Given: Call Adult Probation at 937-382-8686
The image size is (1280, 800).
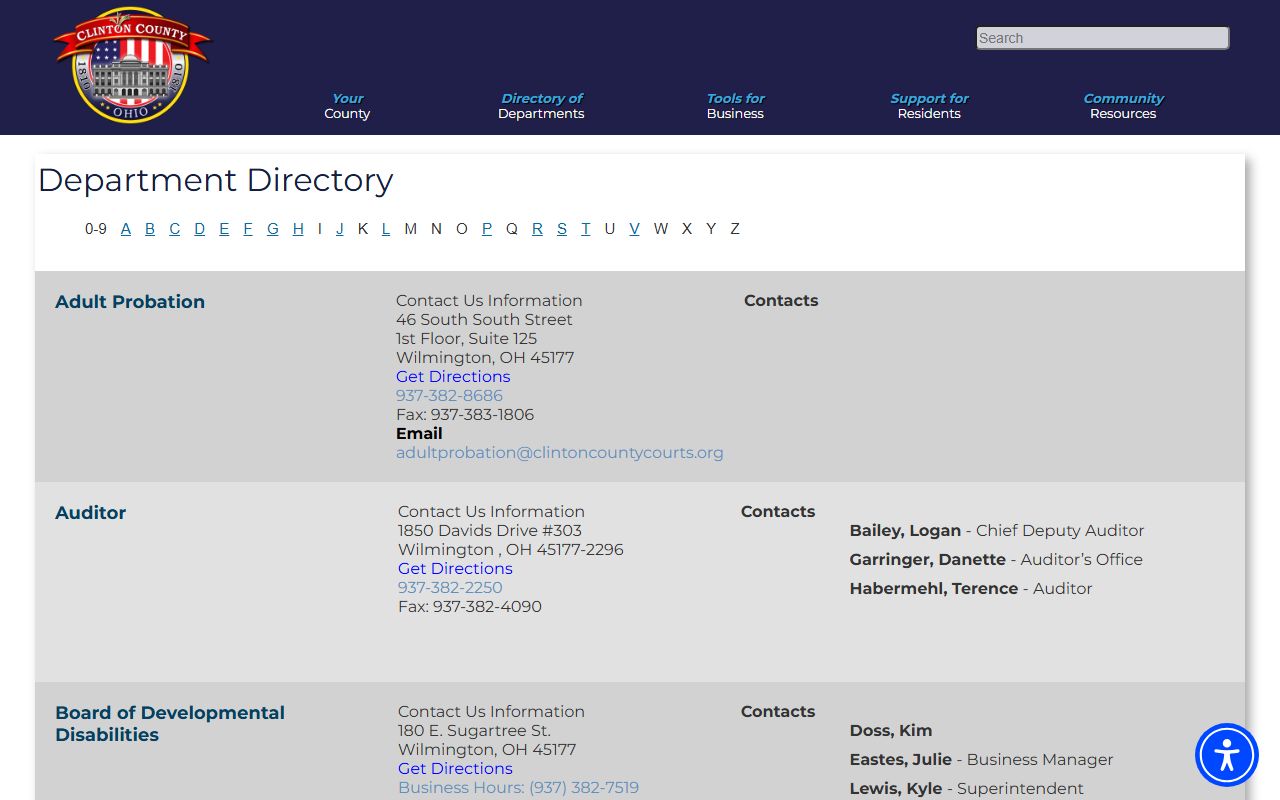Looking at the screenshot, I should coord(449,396).
